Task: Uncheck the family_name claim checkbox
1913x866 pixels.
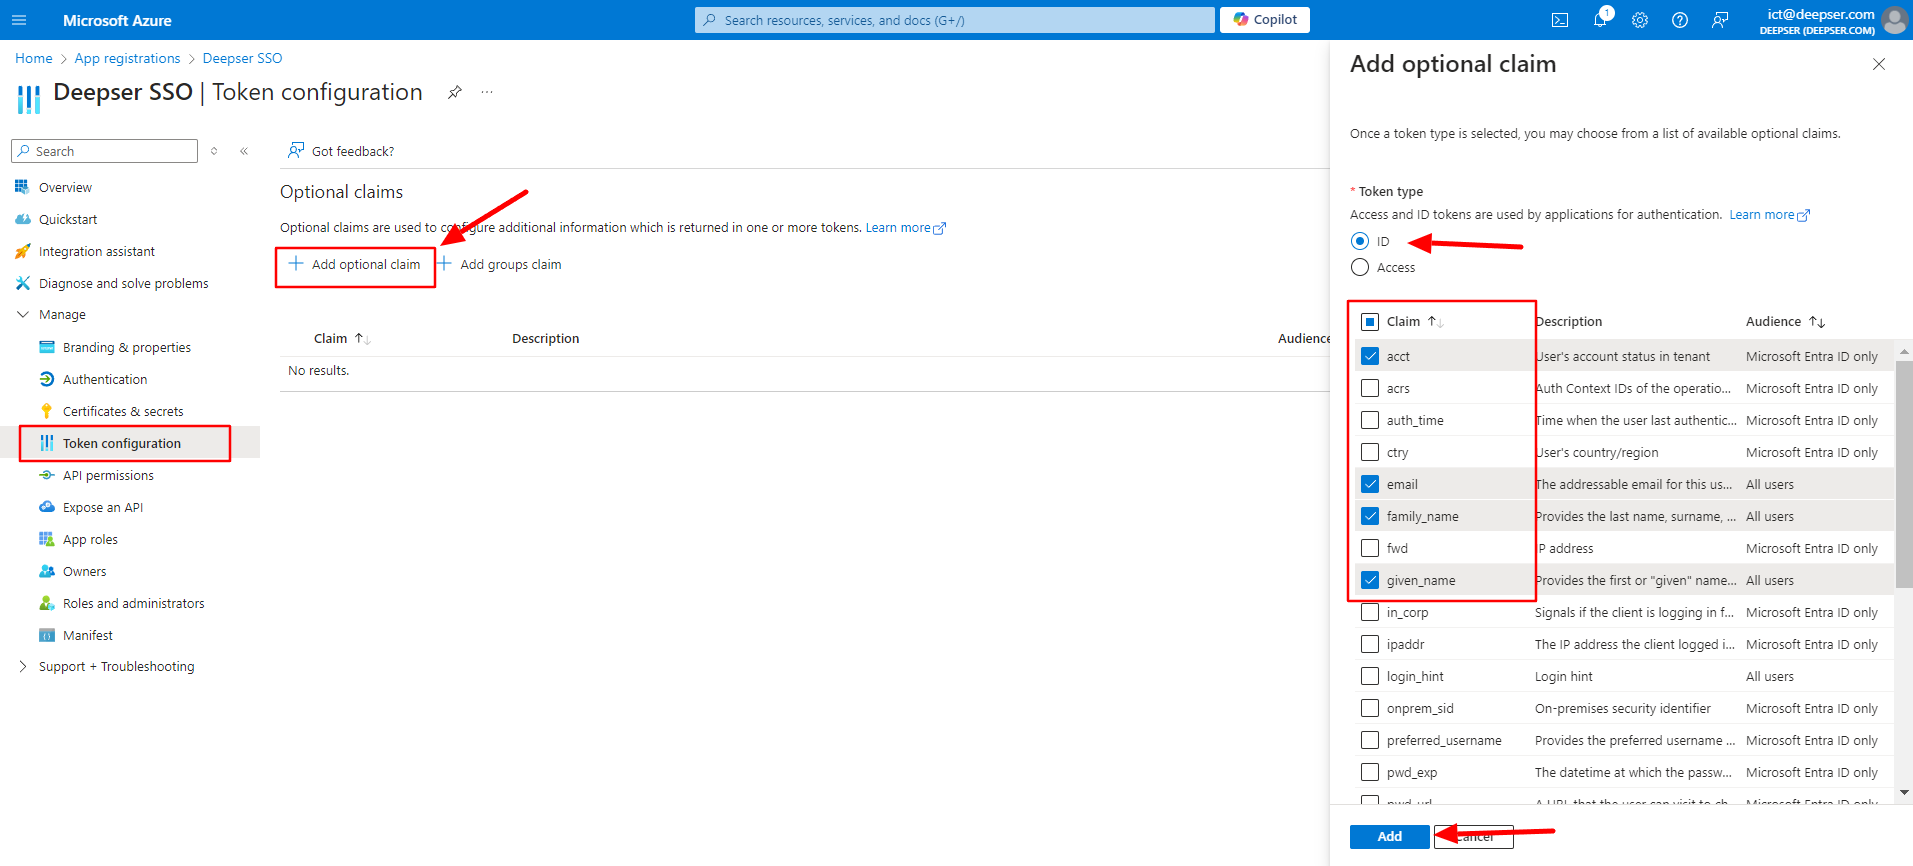Action: point(1370,516)
